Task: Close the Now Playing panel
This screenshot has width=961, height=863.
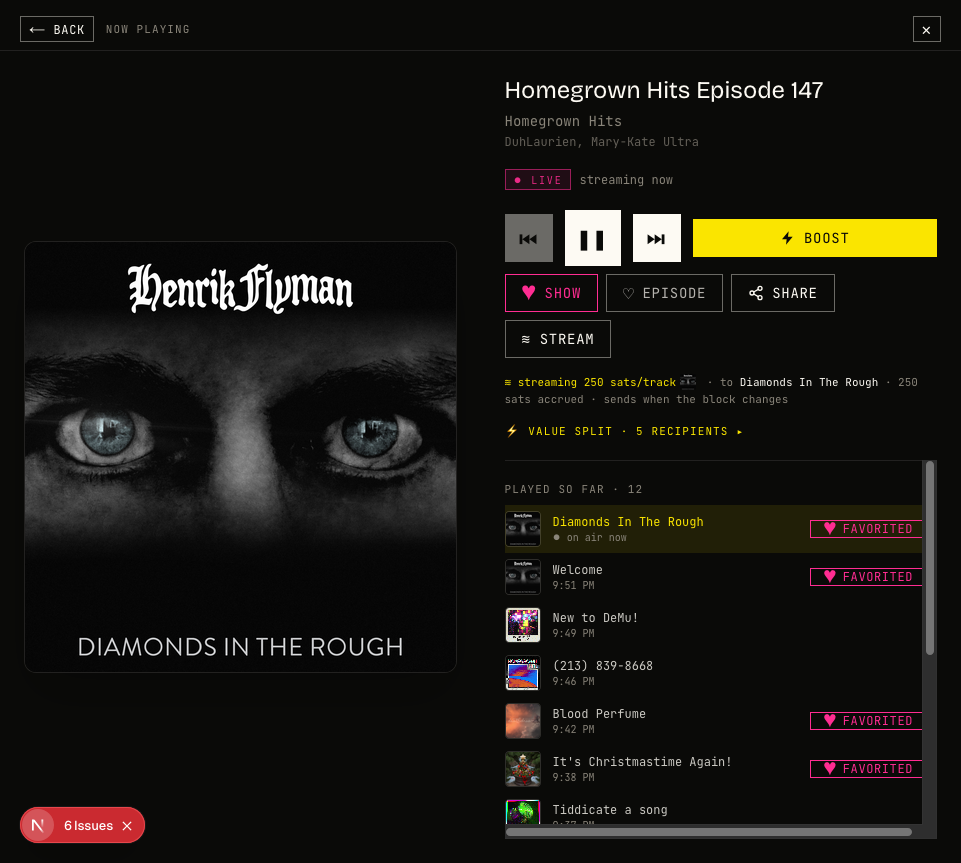Action: click(926, 29)
